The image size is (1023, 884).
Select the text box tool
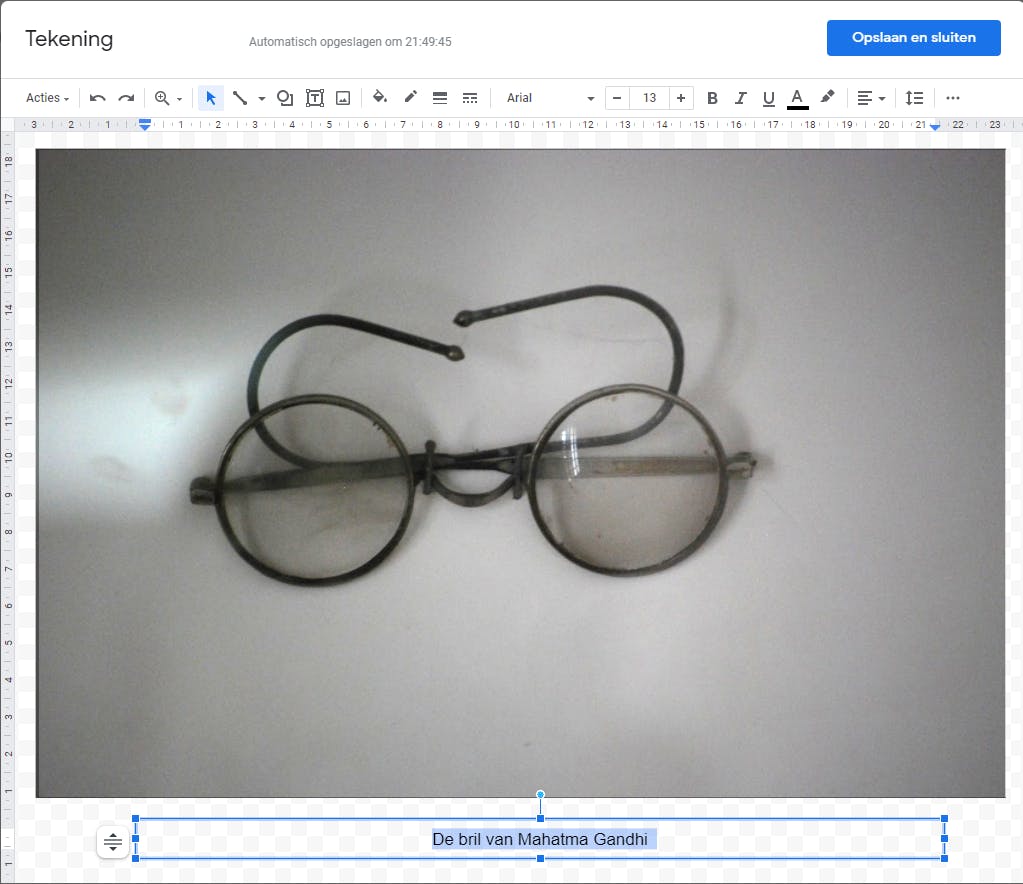click(x=314, y=98)
